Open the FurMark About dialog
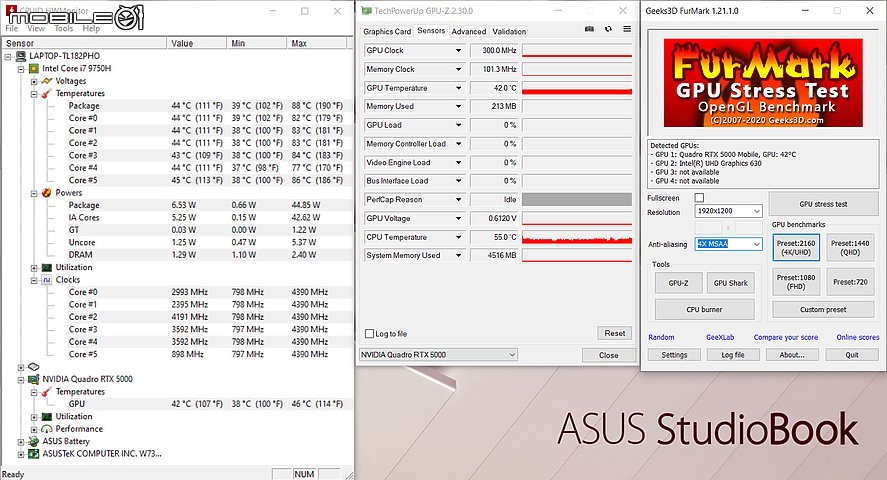 (792, 355)
